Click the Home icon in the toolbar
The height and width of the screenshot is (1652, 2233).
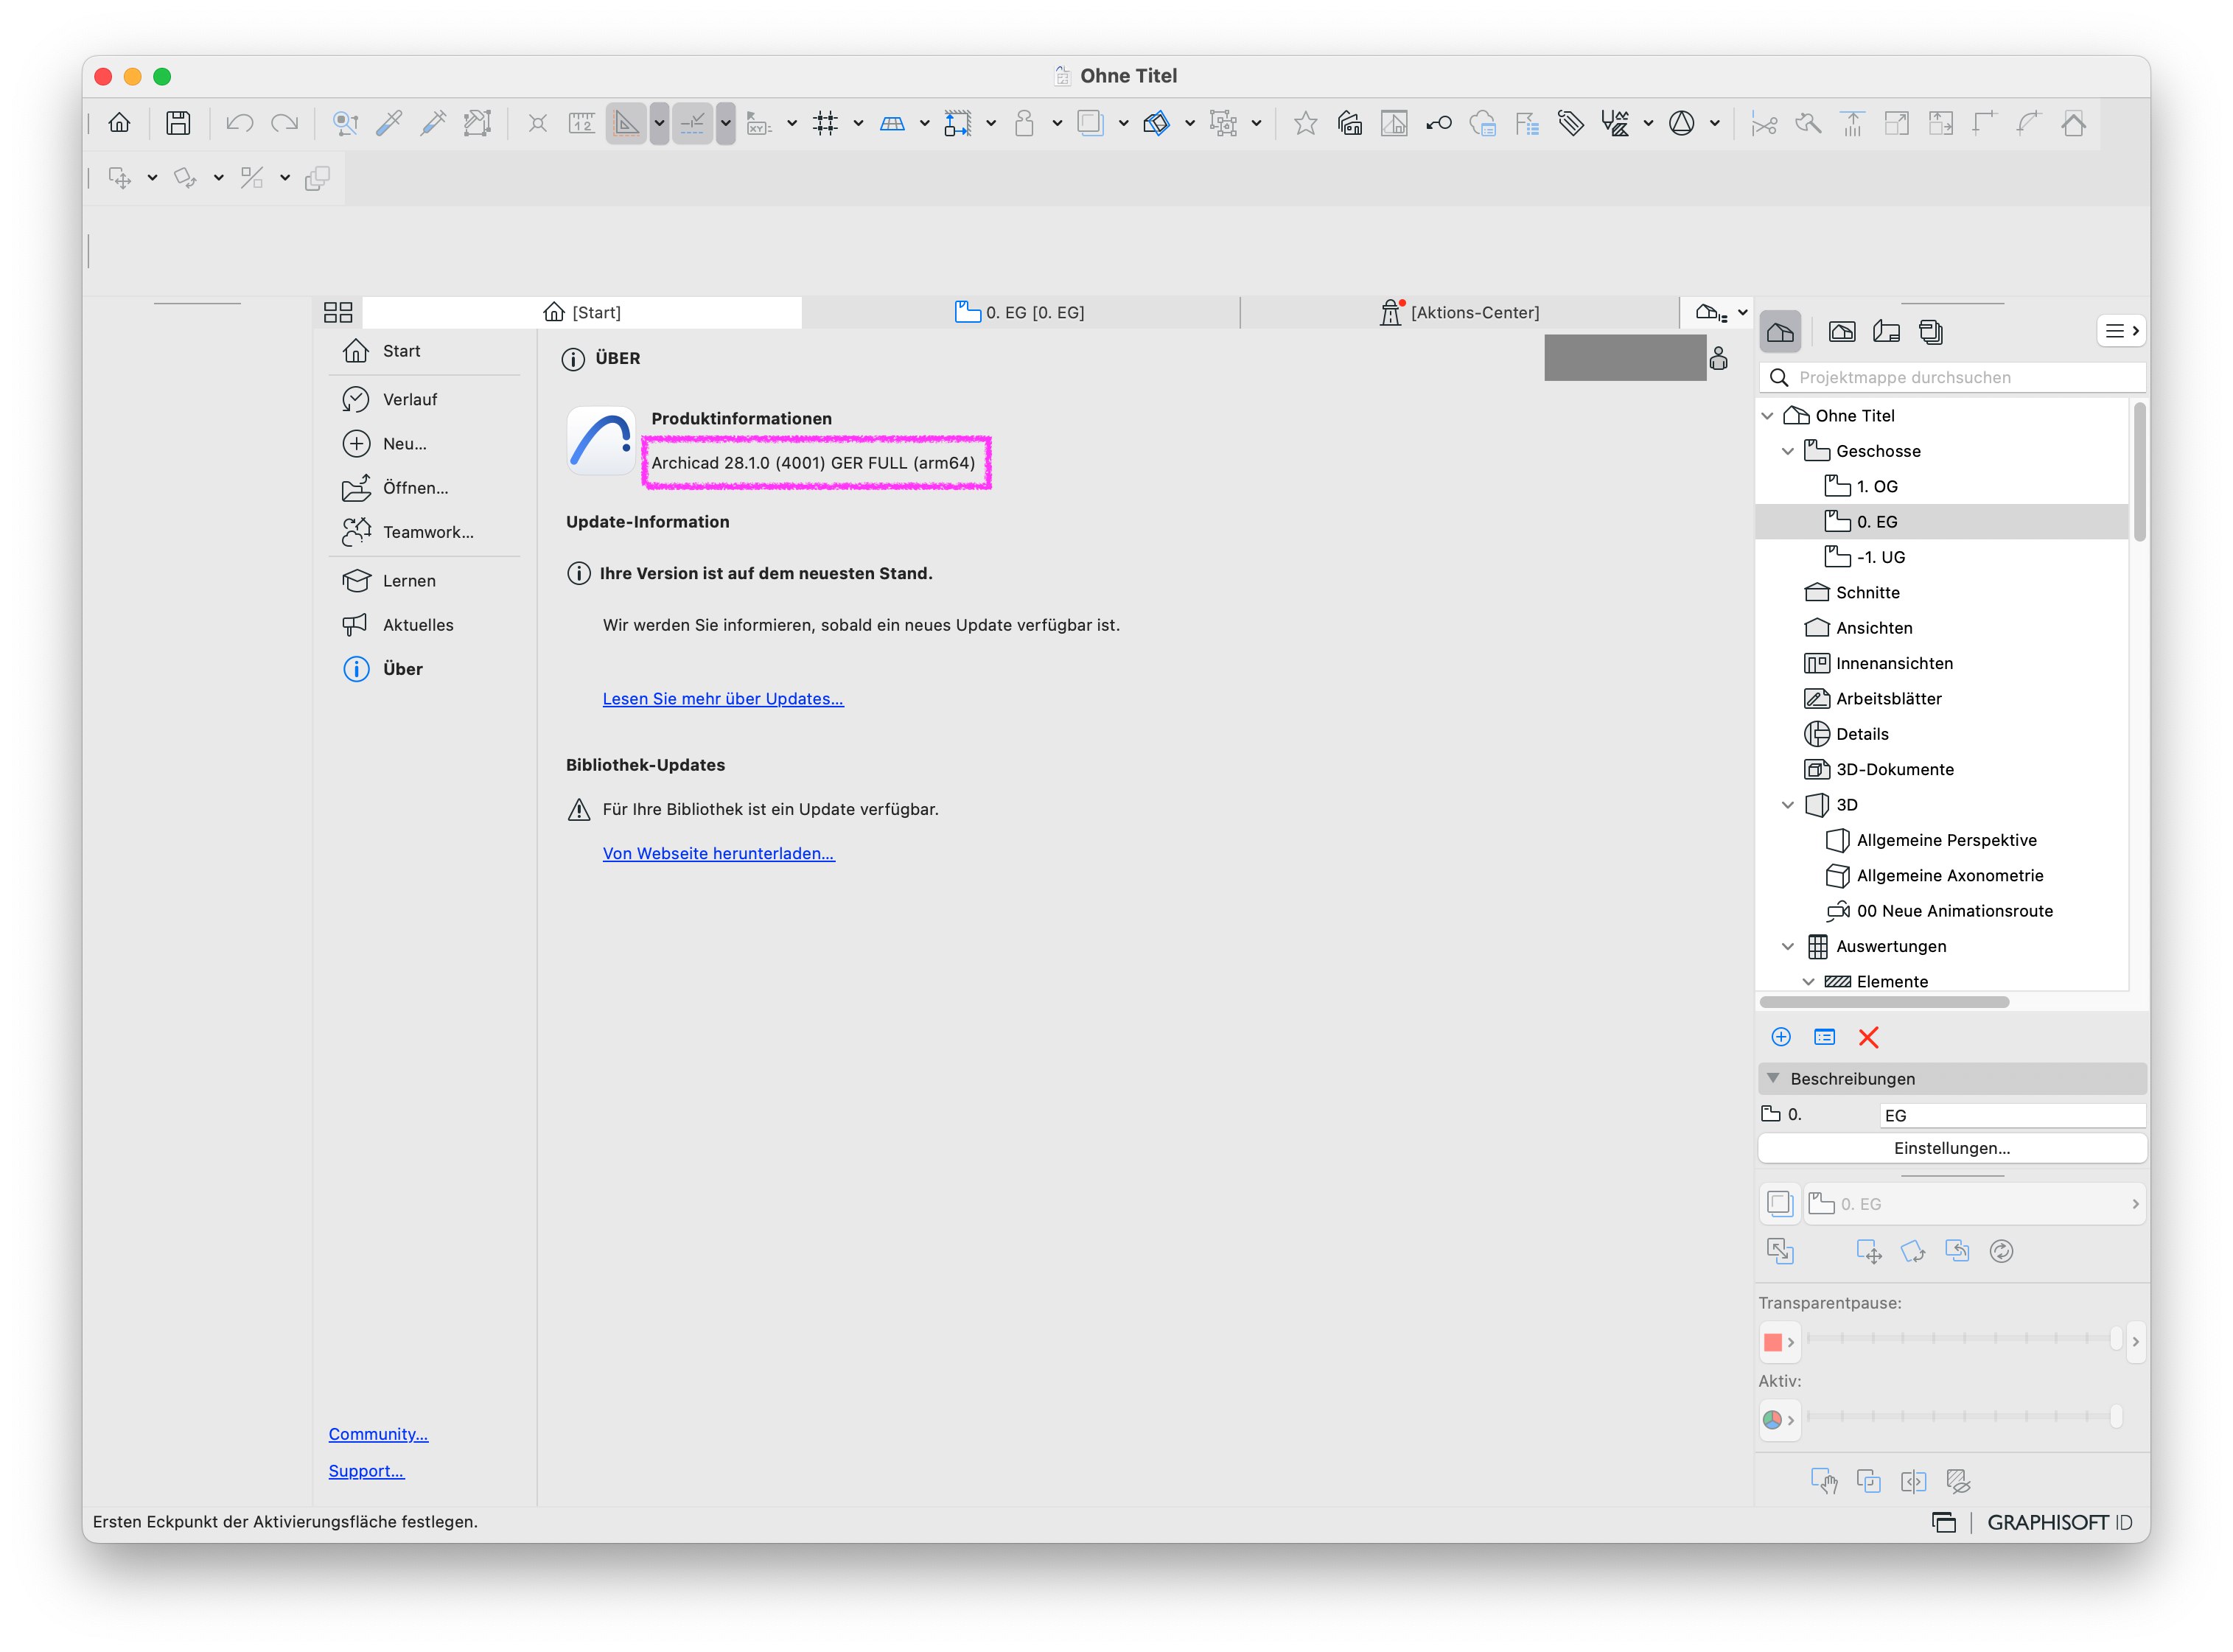tap(119, 123)
